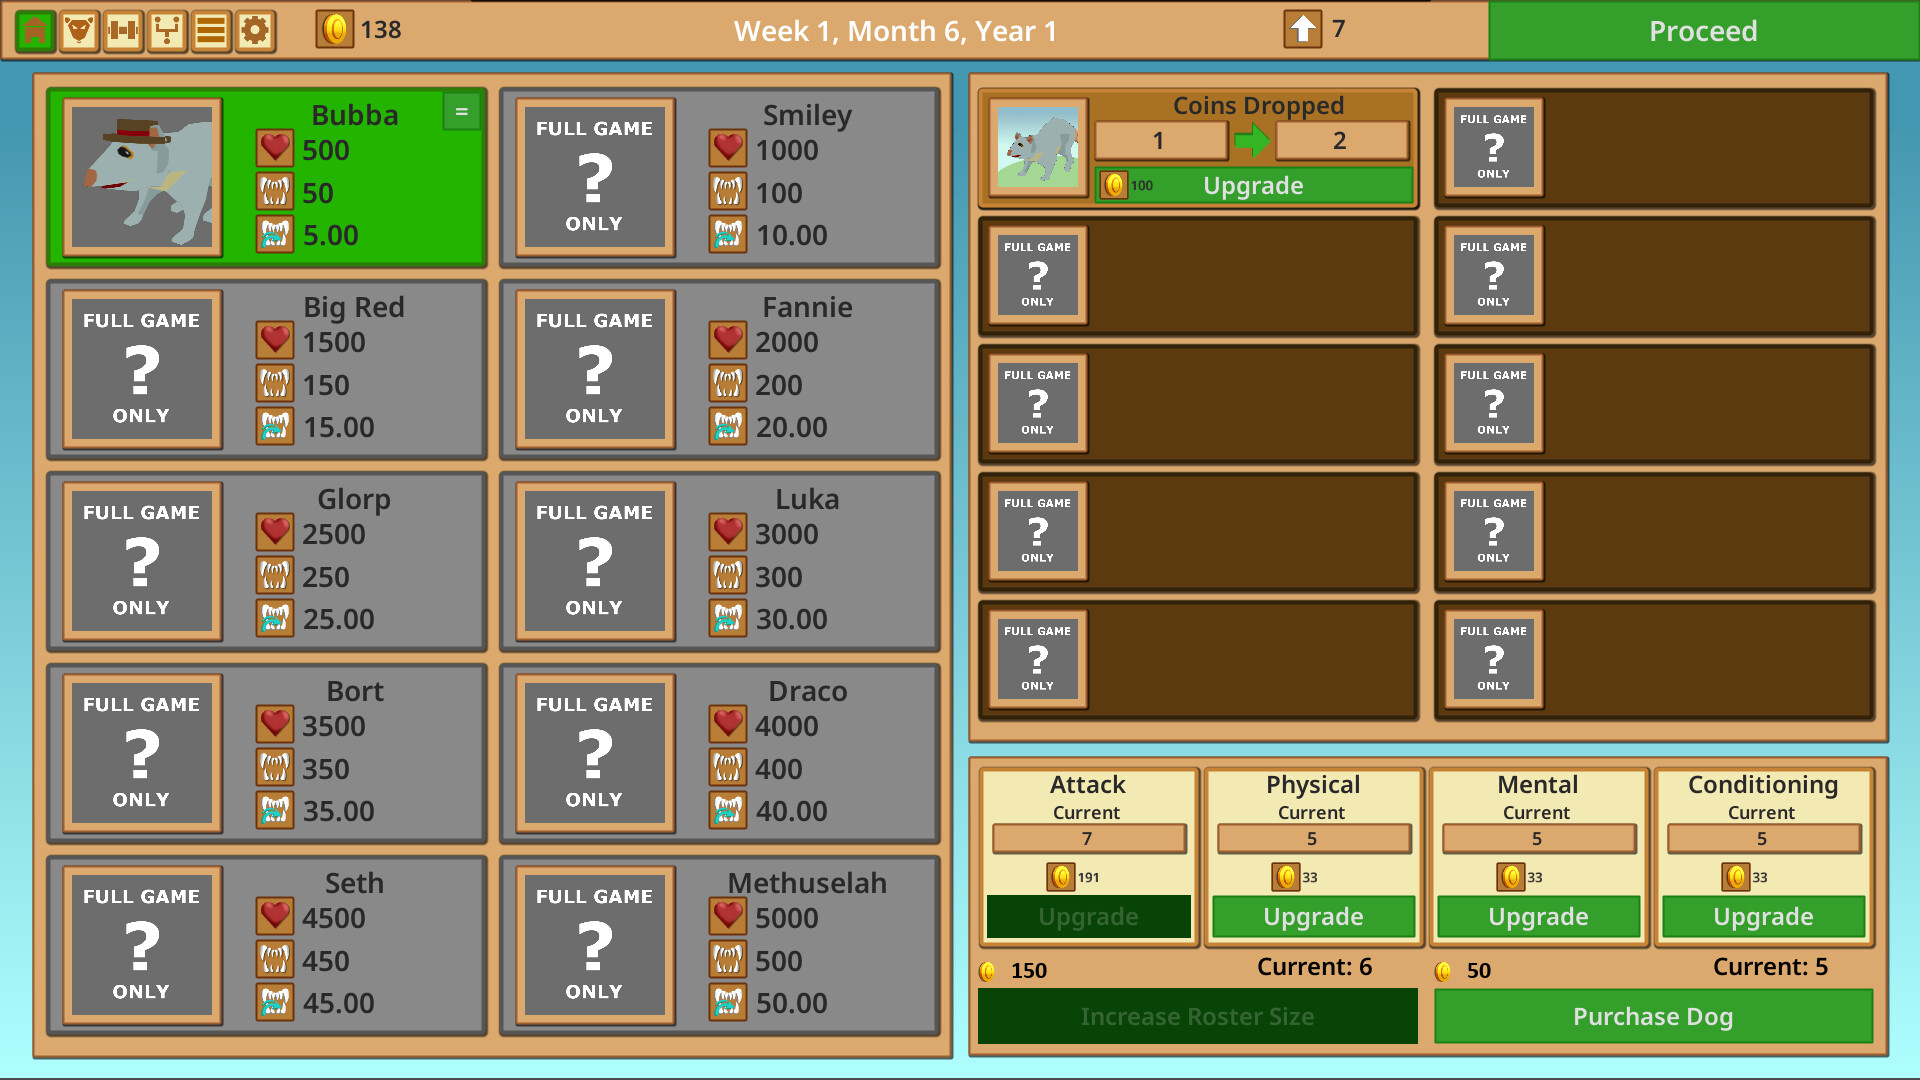Open the settings gear icon
The image size is (1920, 1080).
coord(253,31)
